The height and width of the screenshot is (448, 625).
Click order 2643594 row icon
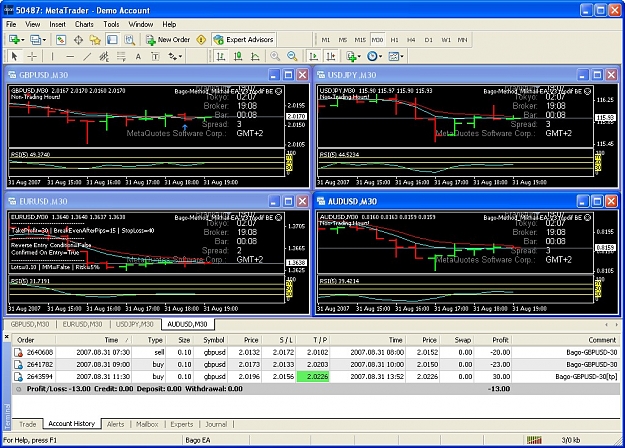point(18,377)
